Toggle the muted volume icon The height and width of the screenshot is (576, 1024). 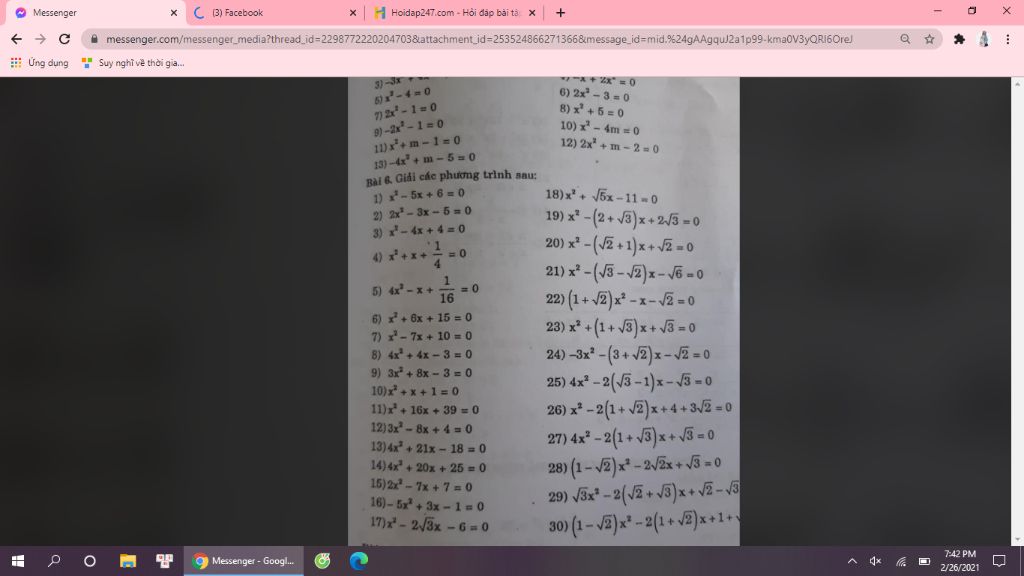pos(876,561)
